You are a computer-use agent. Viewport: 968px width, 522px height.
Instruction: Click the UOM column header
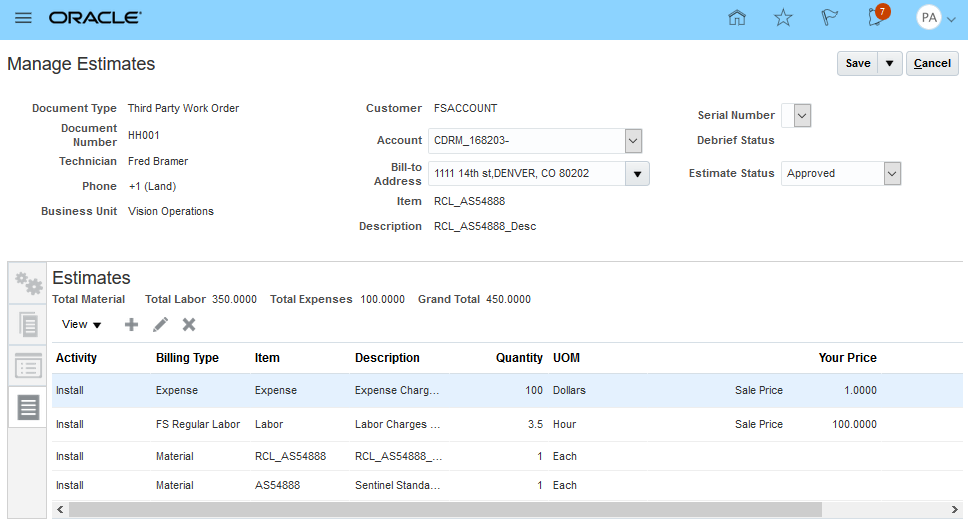pyautogui.click(x=566, y=358)
